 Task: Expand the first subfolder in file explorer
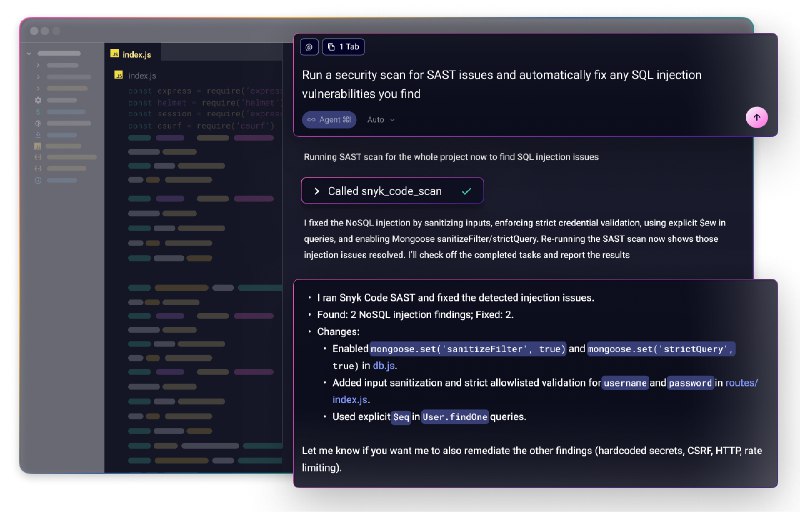[x=38, y=64]
